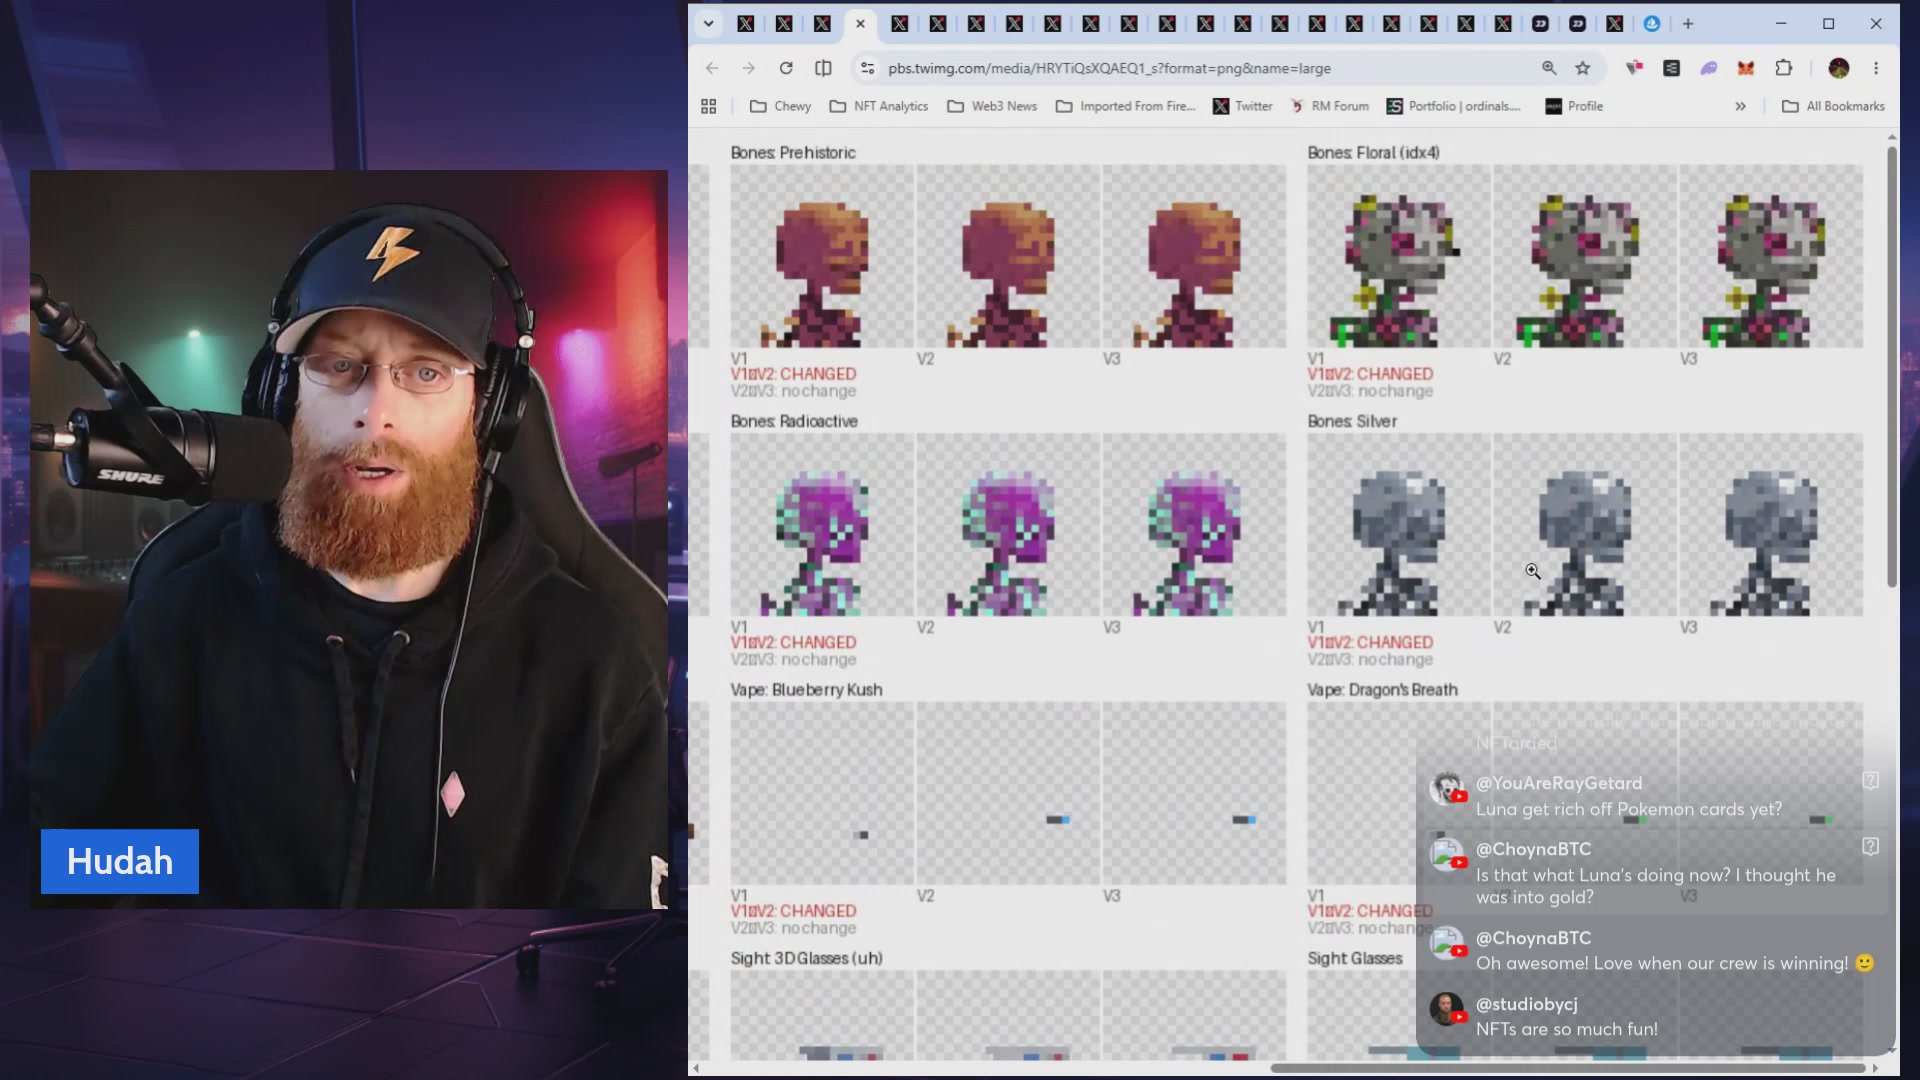
Task: Click the @studiobycj chat message
Action: click(x=1655, y=1016)
